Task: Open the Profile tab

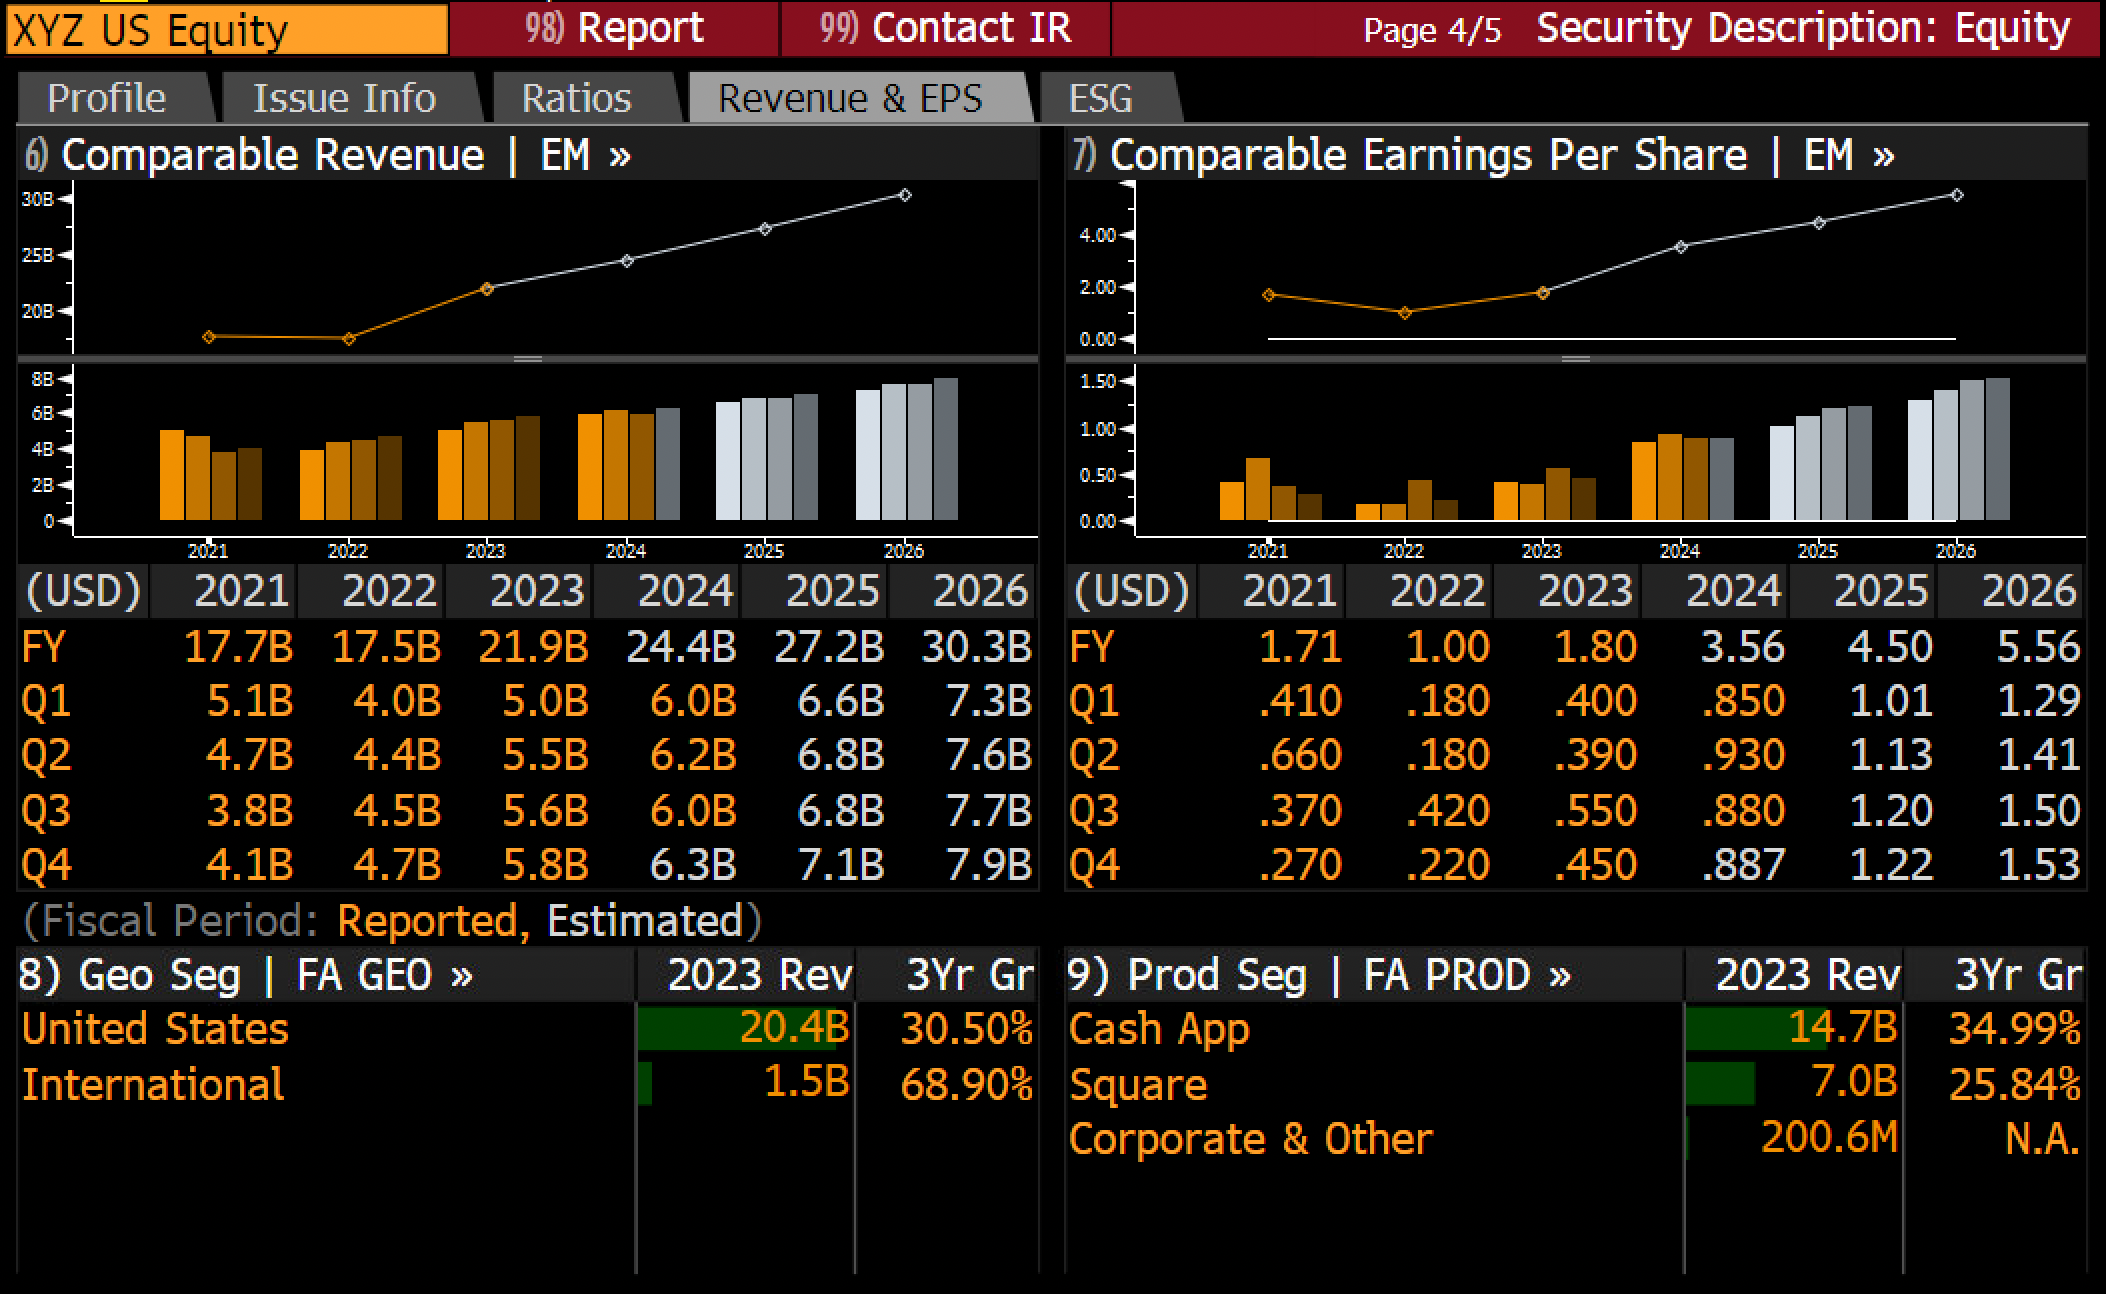Action: (107, 98)
